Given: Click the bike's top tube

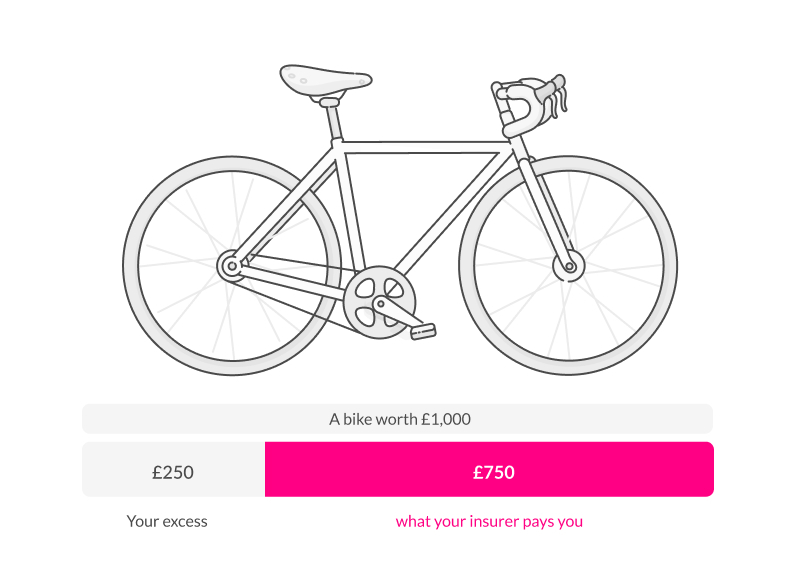Looking at the screenshot, I should coord(425,146).
